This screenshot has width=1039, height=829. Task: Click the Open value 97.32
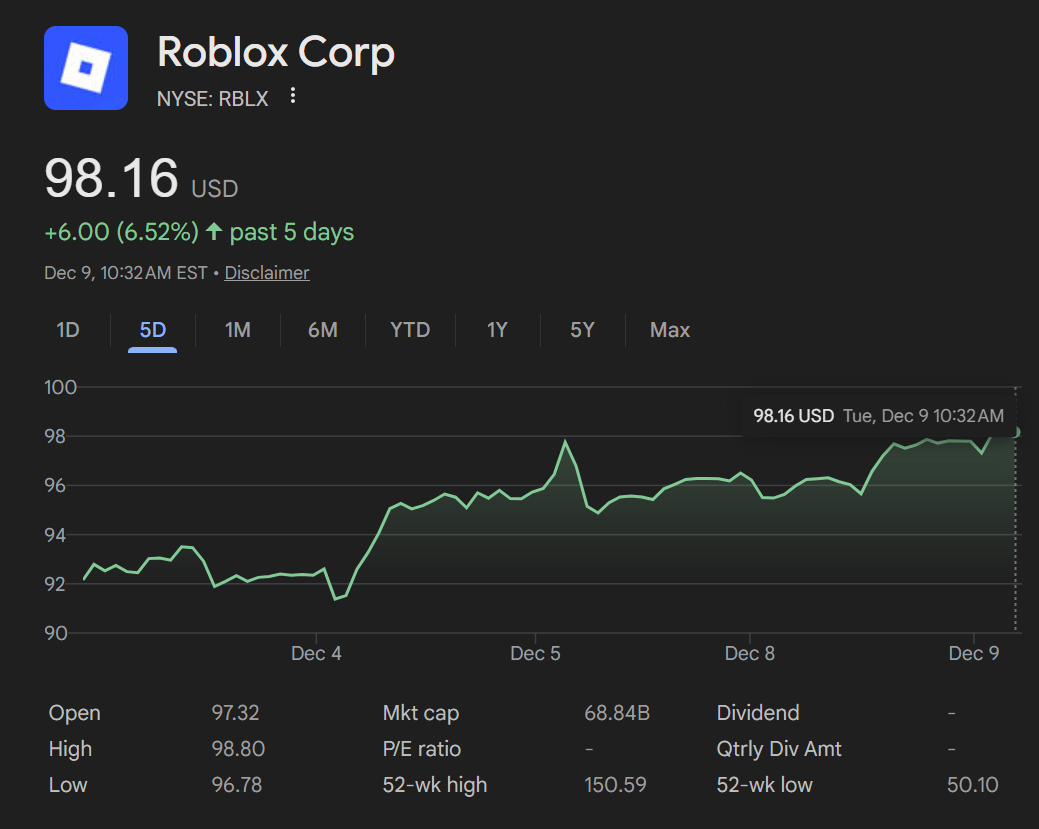[x=235, y=712]
